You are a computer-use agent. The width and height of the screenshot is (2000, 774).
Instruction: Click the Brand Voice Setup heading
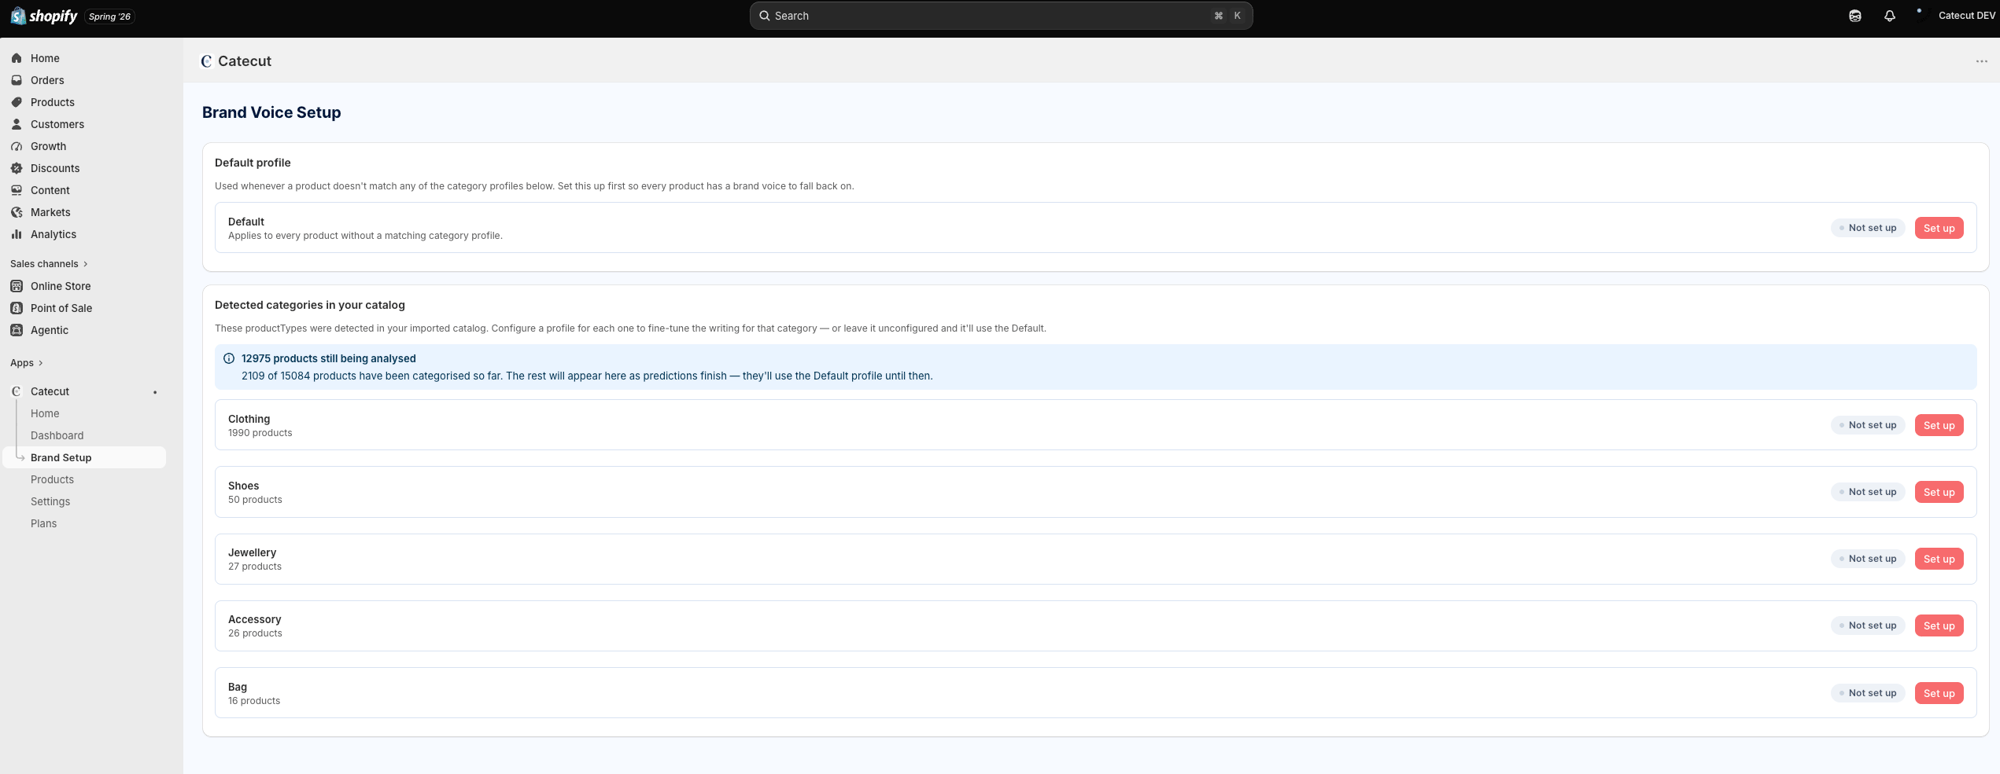271,113
